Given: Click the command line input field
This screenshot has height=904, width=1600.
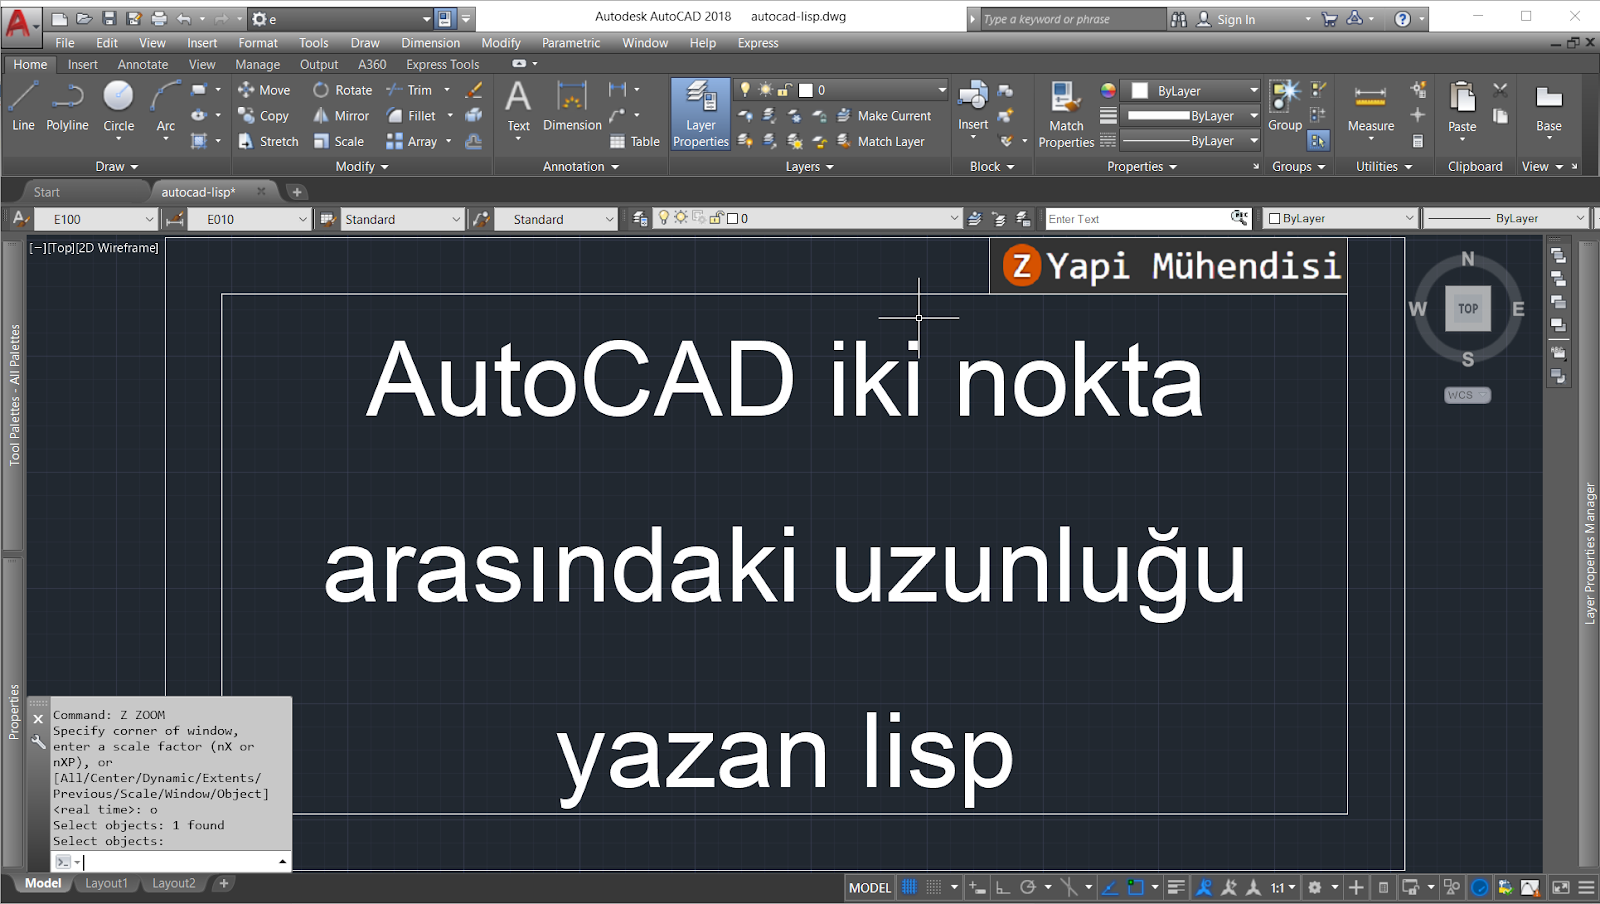Looking at the screenshot, I should pyautogui.click(x=182, y=861).
